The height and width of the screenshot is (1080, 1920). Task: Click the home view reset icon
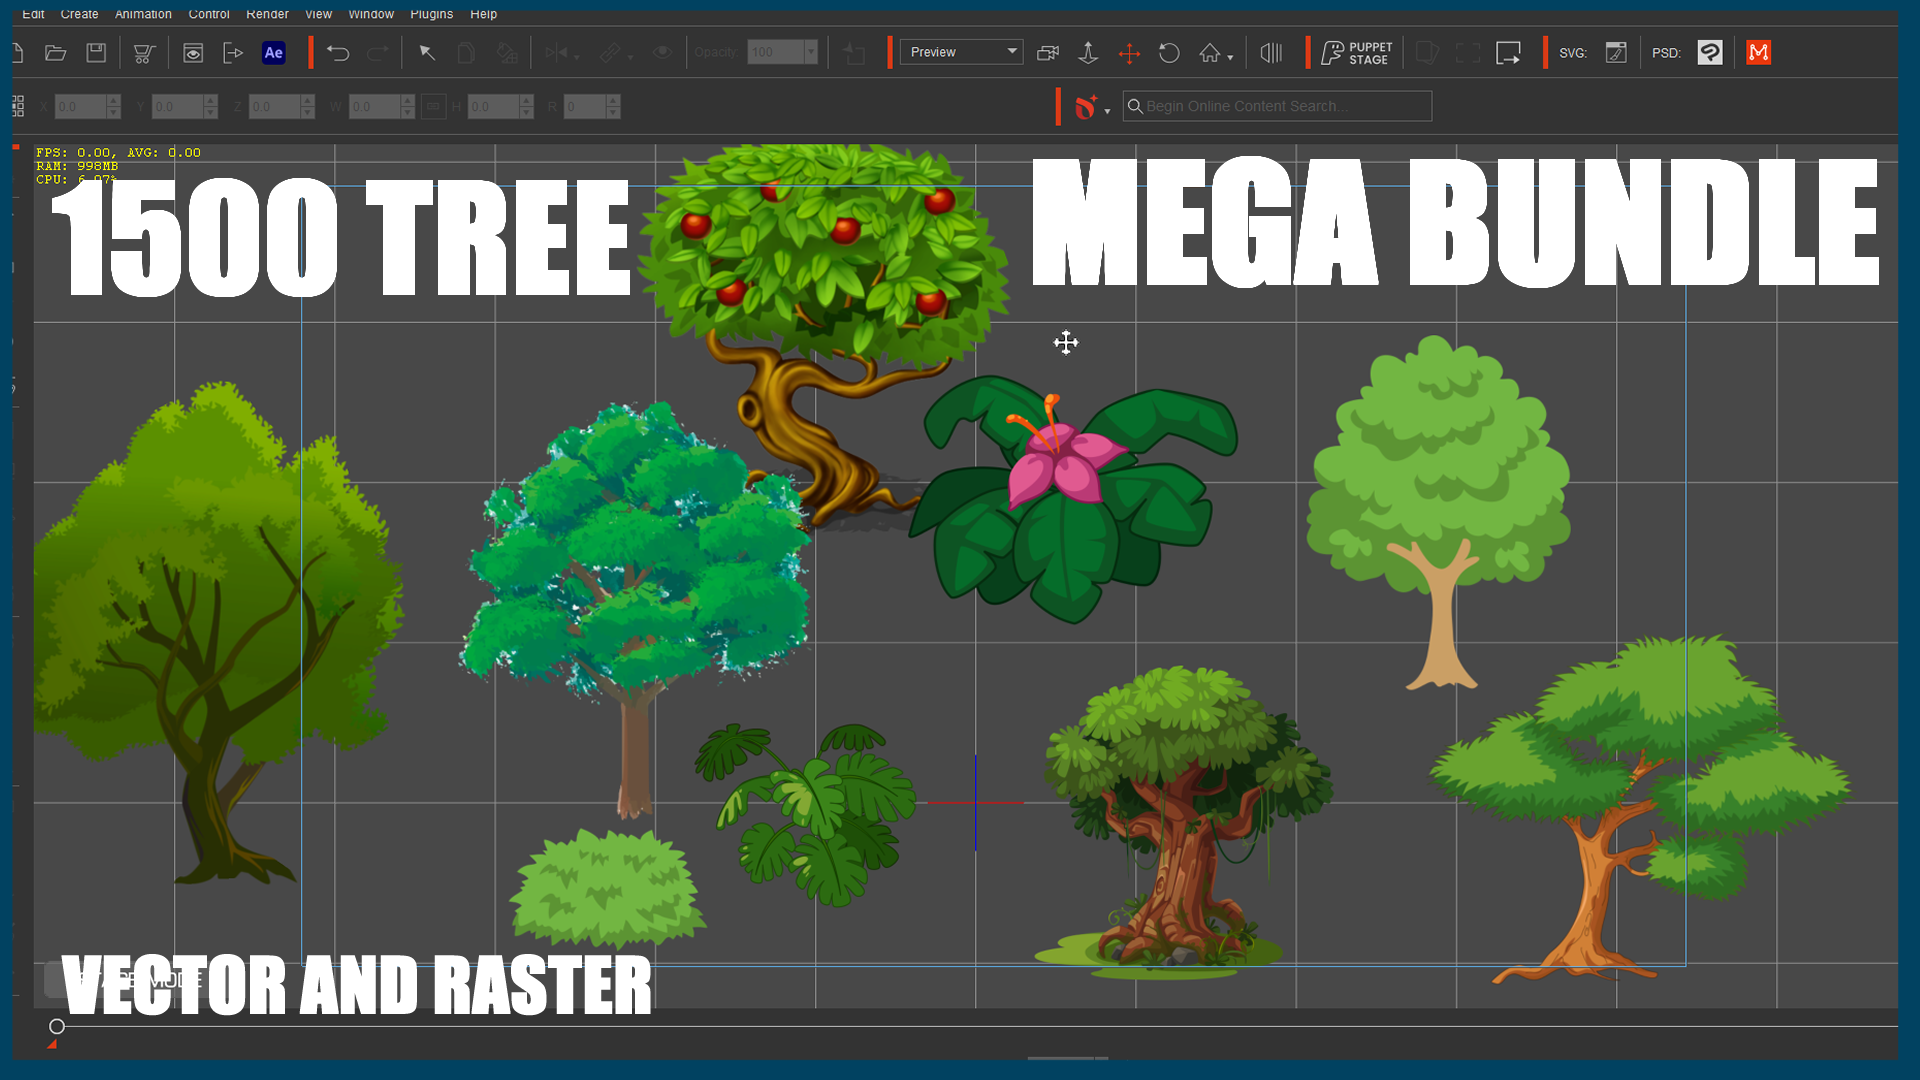1210,53
